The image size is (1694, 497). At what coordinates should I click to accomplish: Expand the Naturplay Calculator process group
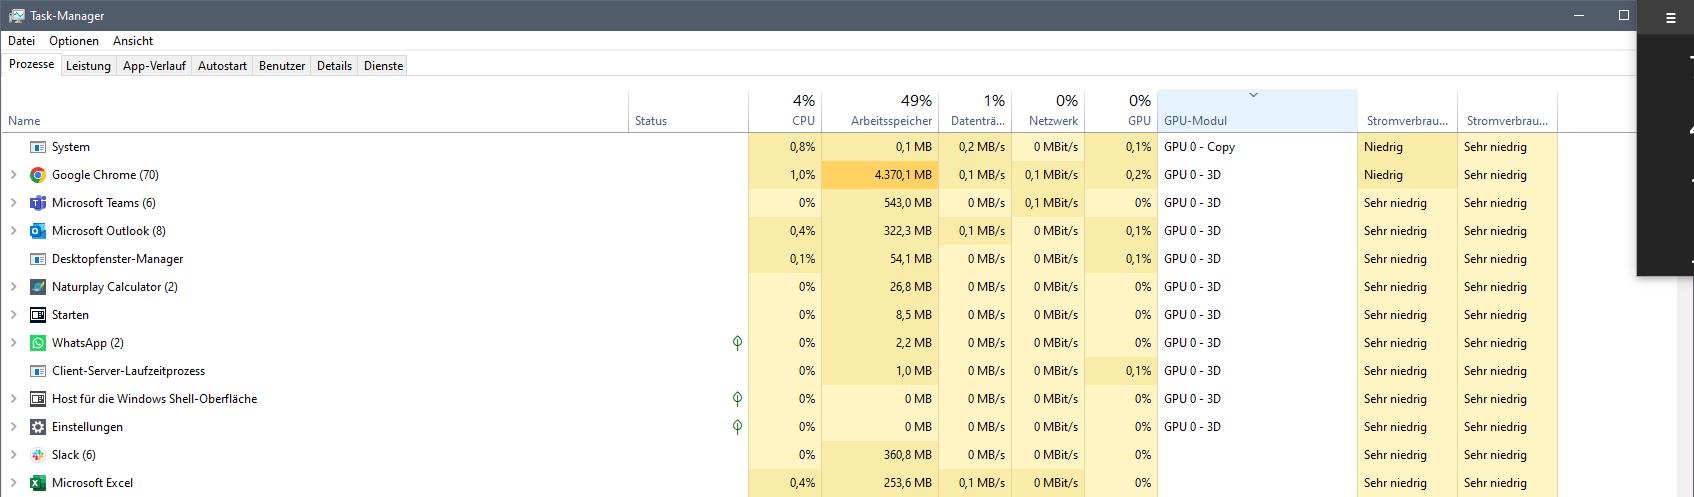pyautogui.click(x=13, y=287)
